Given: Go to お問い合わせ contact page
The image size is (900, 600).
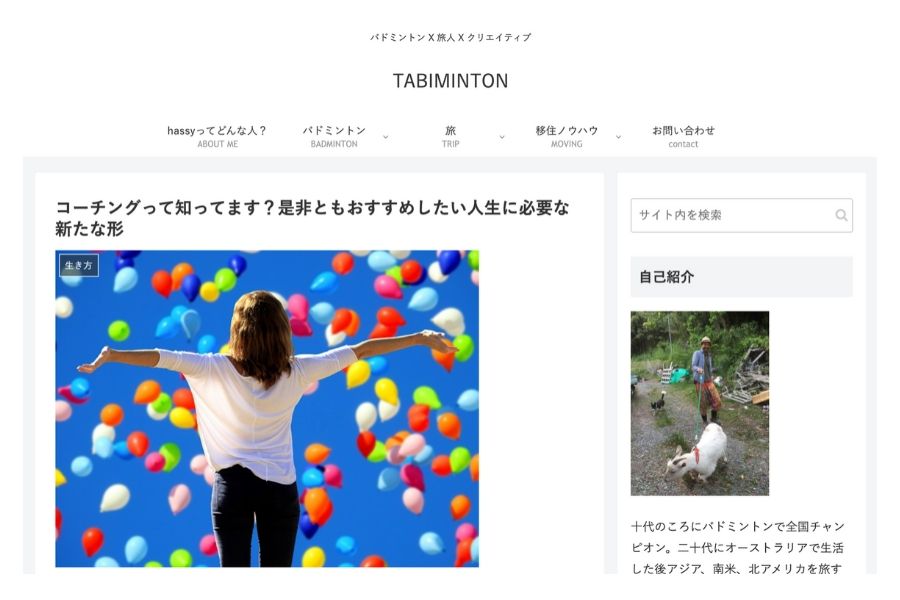Looking at the screenshot, I should pyautogui.click(x=683, y=137).
